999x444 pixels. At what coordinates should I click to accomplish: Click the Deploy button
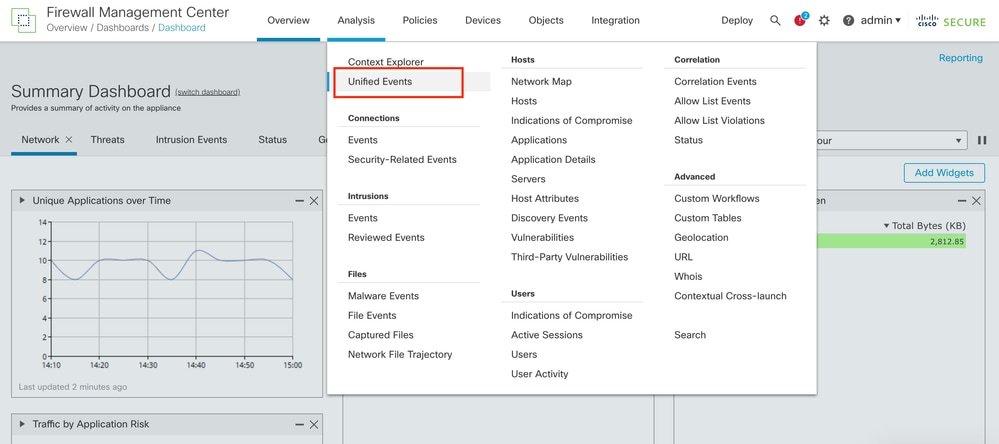point(737,20)
